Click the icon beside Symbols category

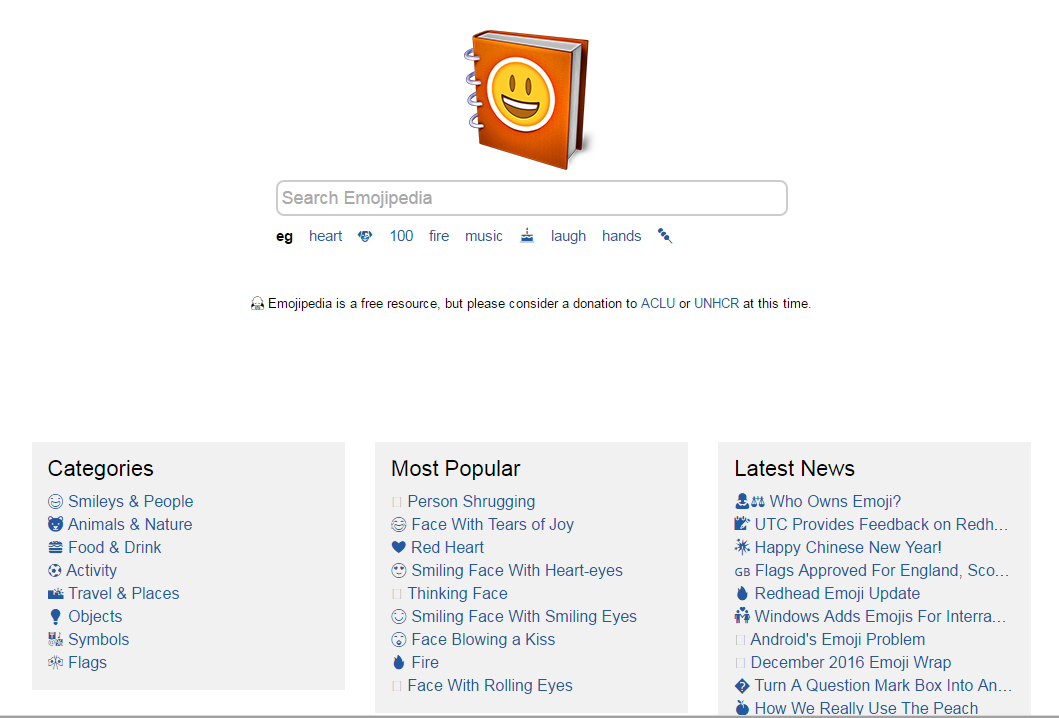[x=55, y=640]
